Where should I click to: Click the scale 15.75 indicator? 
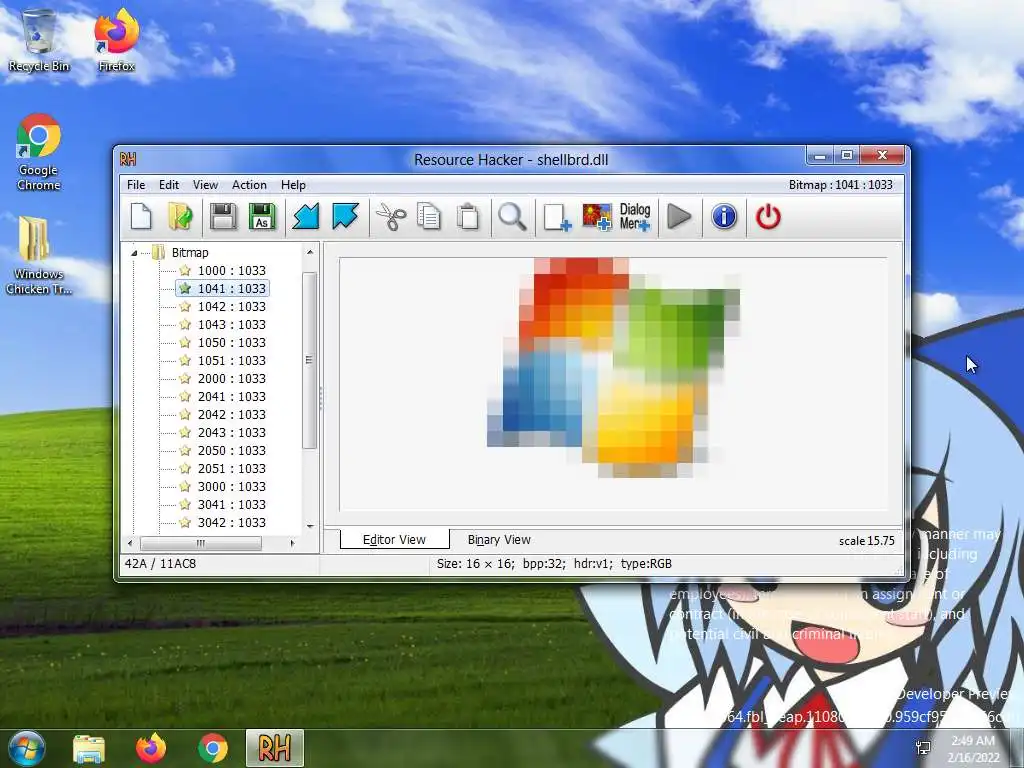[867, 541]
